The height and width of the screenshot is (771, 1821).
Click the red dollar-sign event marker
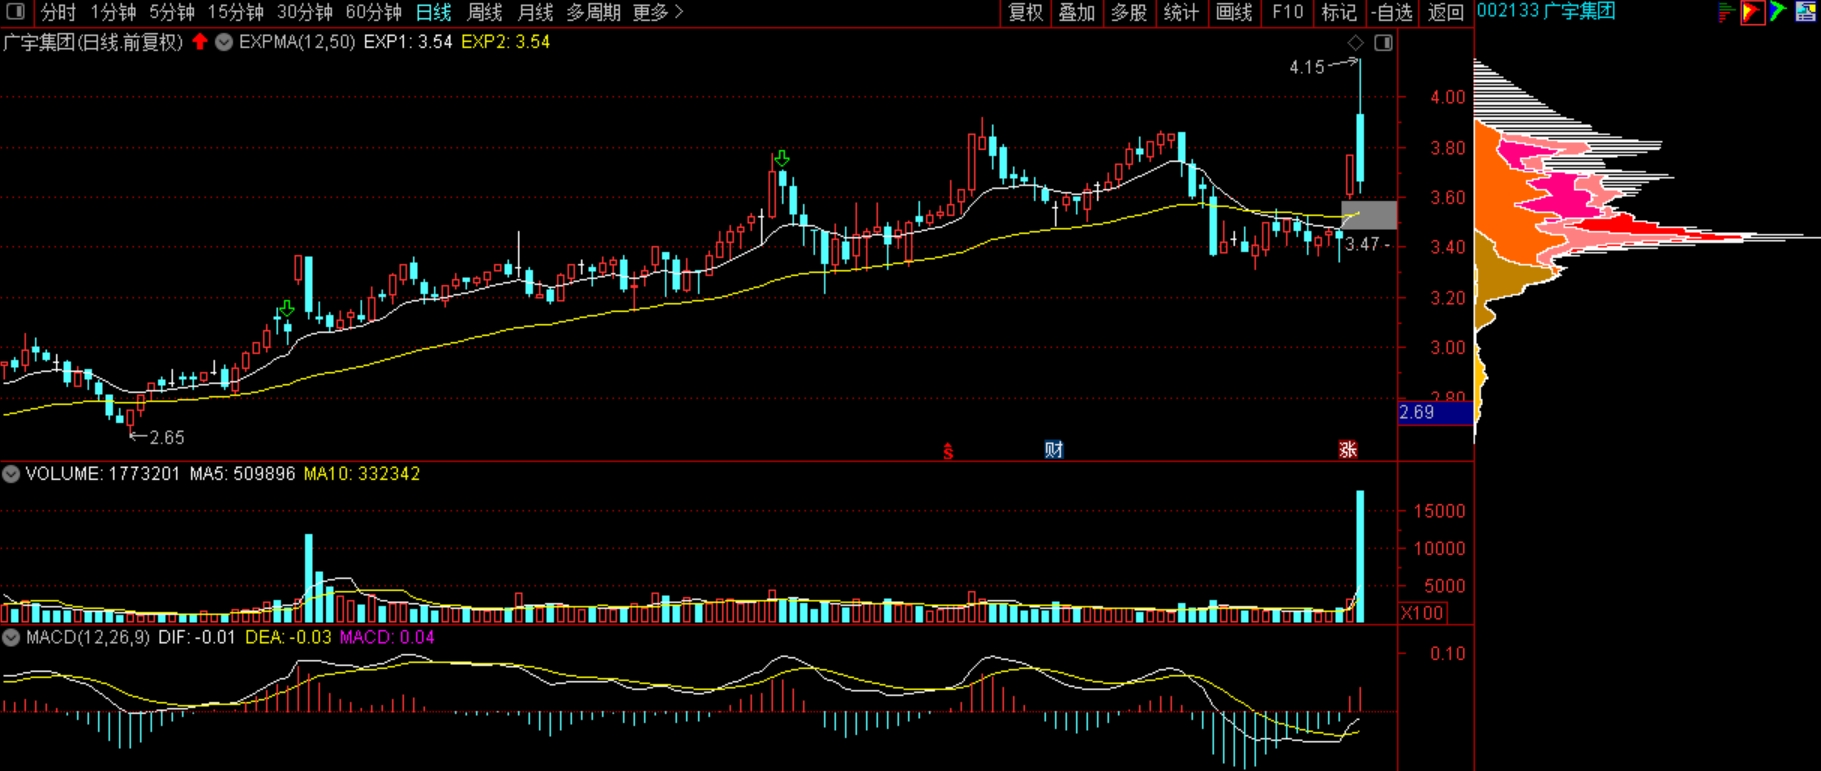tap(948, 451)
